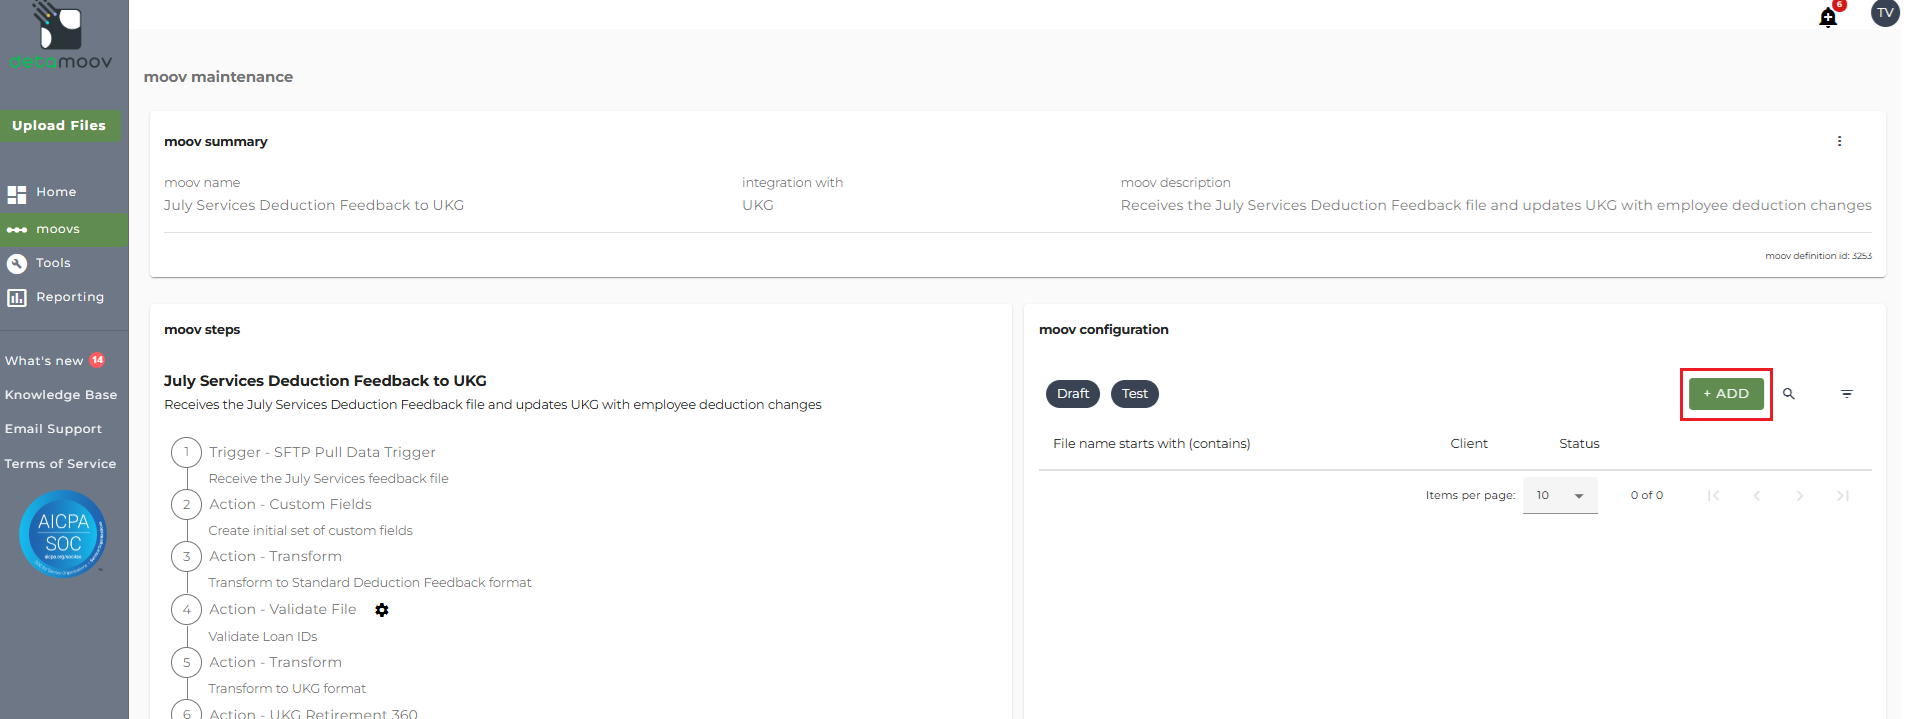Viewport: 1908px width, 719px height.
Task: Click step 4 circle for Validate File
Action: point(186,609)
